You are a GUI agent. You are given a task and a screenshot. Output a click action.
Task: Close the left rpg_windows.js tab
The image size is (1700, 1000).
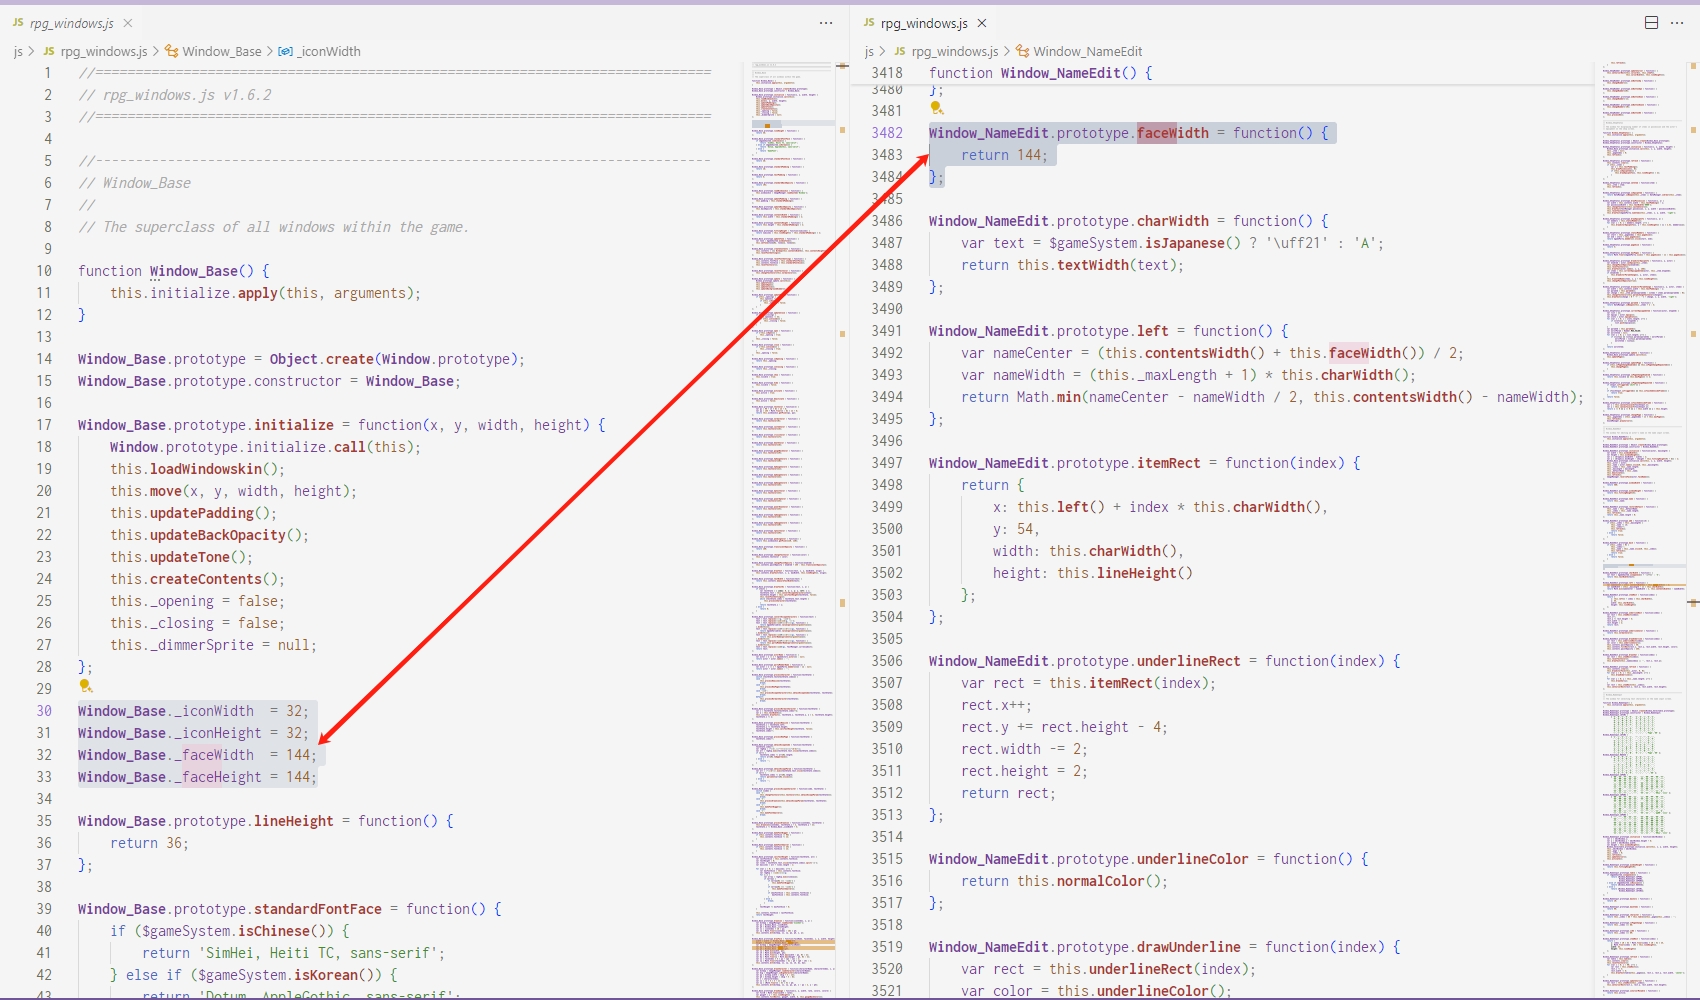click(128, 23)
